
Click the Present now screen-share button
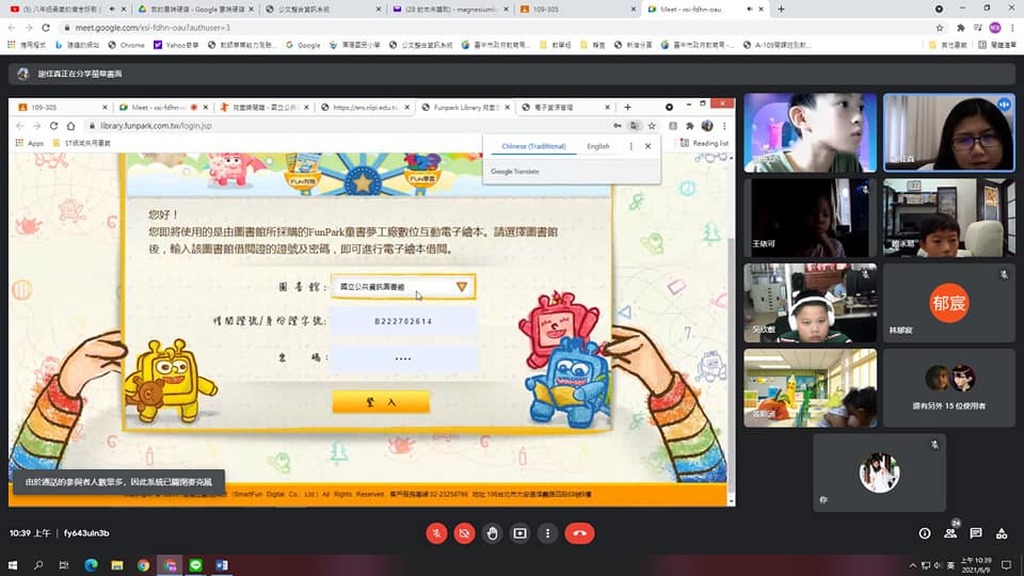(x=520, y=534)
